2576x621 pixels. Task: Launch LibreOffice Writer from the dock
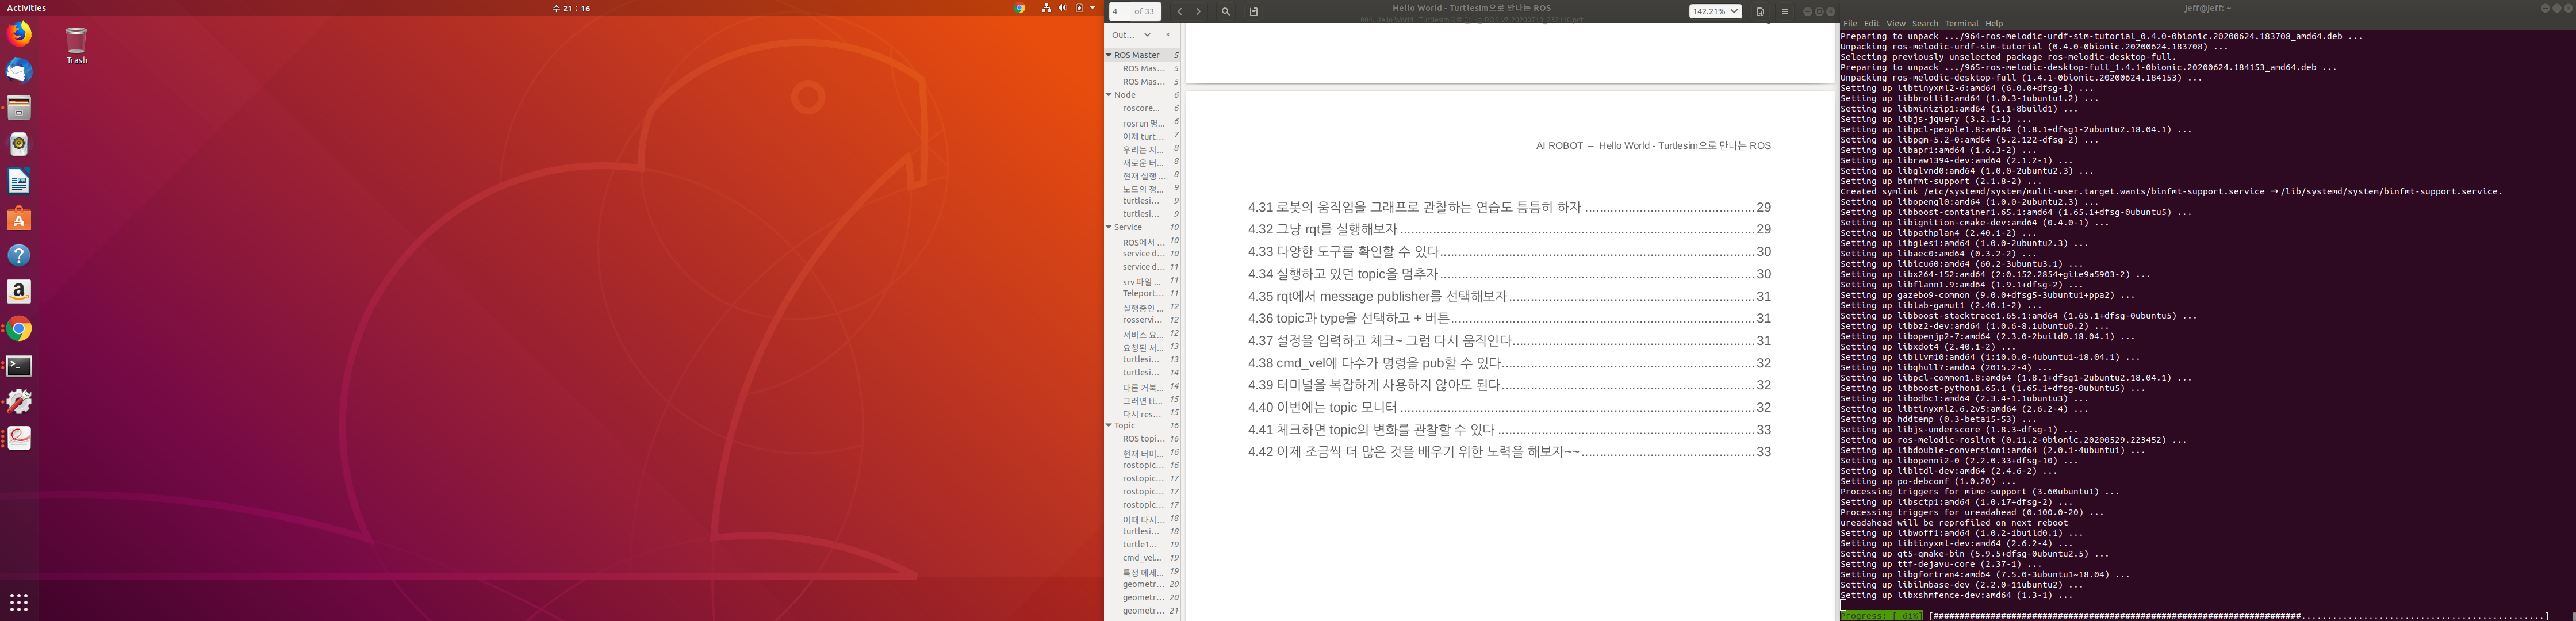pyautogui.click(x=19, y=181)
